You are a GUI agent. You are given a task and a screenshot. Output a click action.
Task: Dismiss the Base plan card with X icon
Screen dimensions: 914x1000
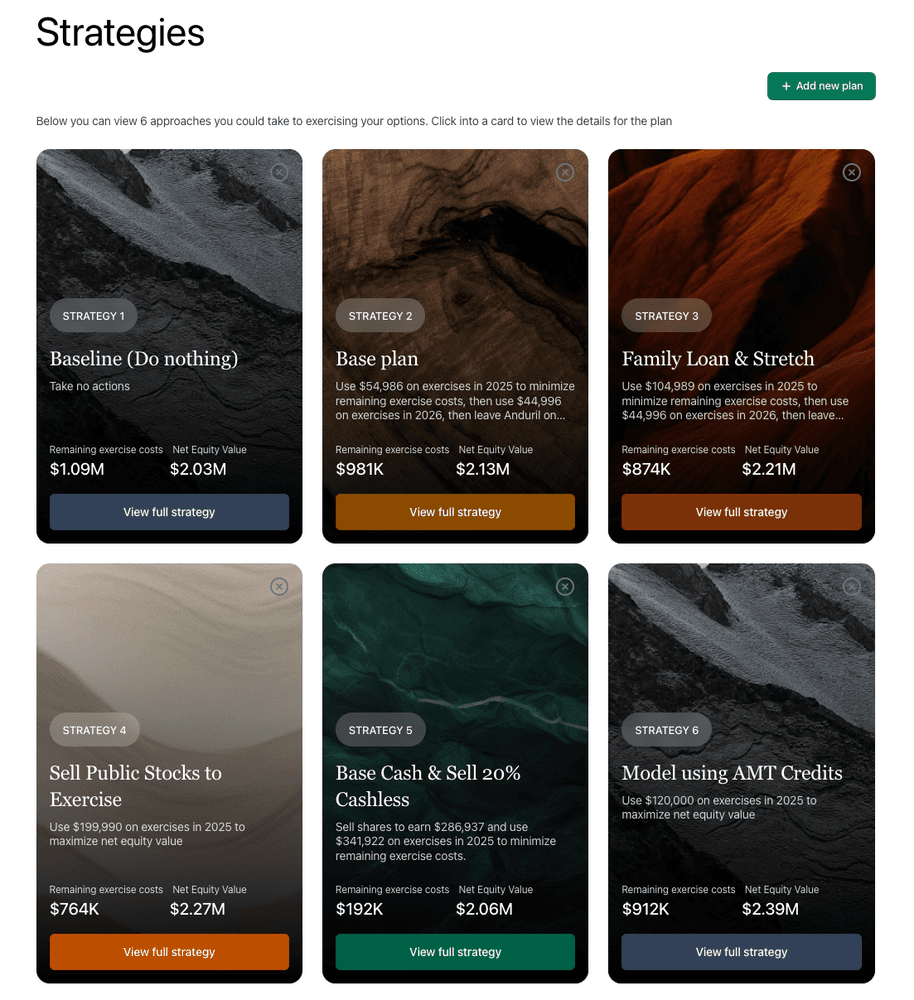point(565,172)
